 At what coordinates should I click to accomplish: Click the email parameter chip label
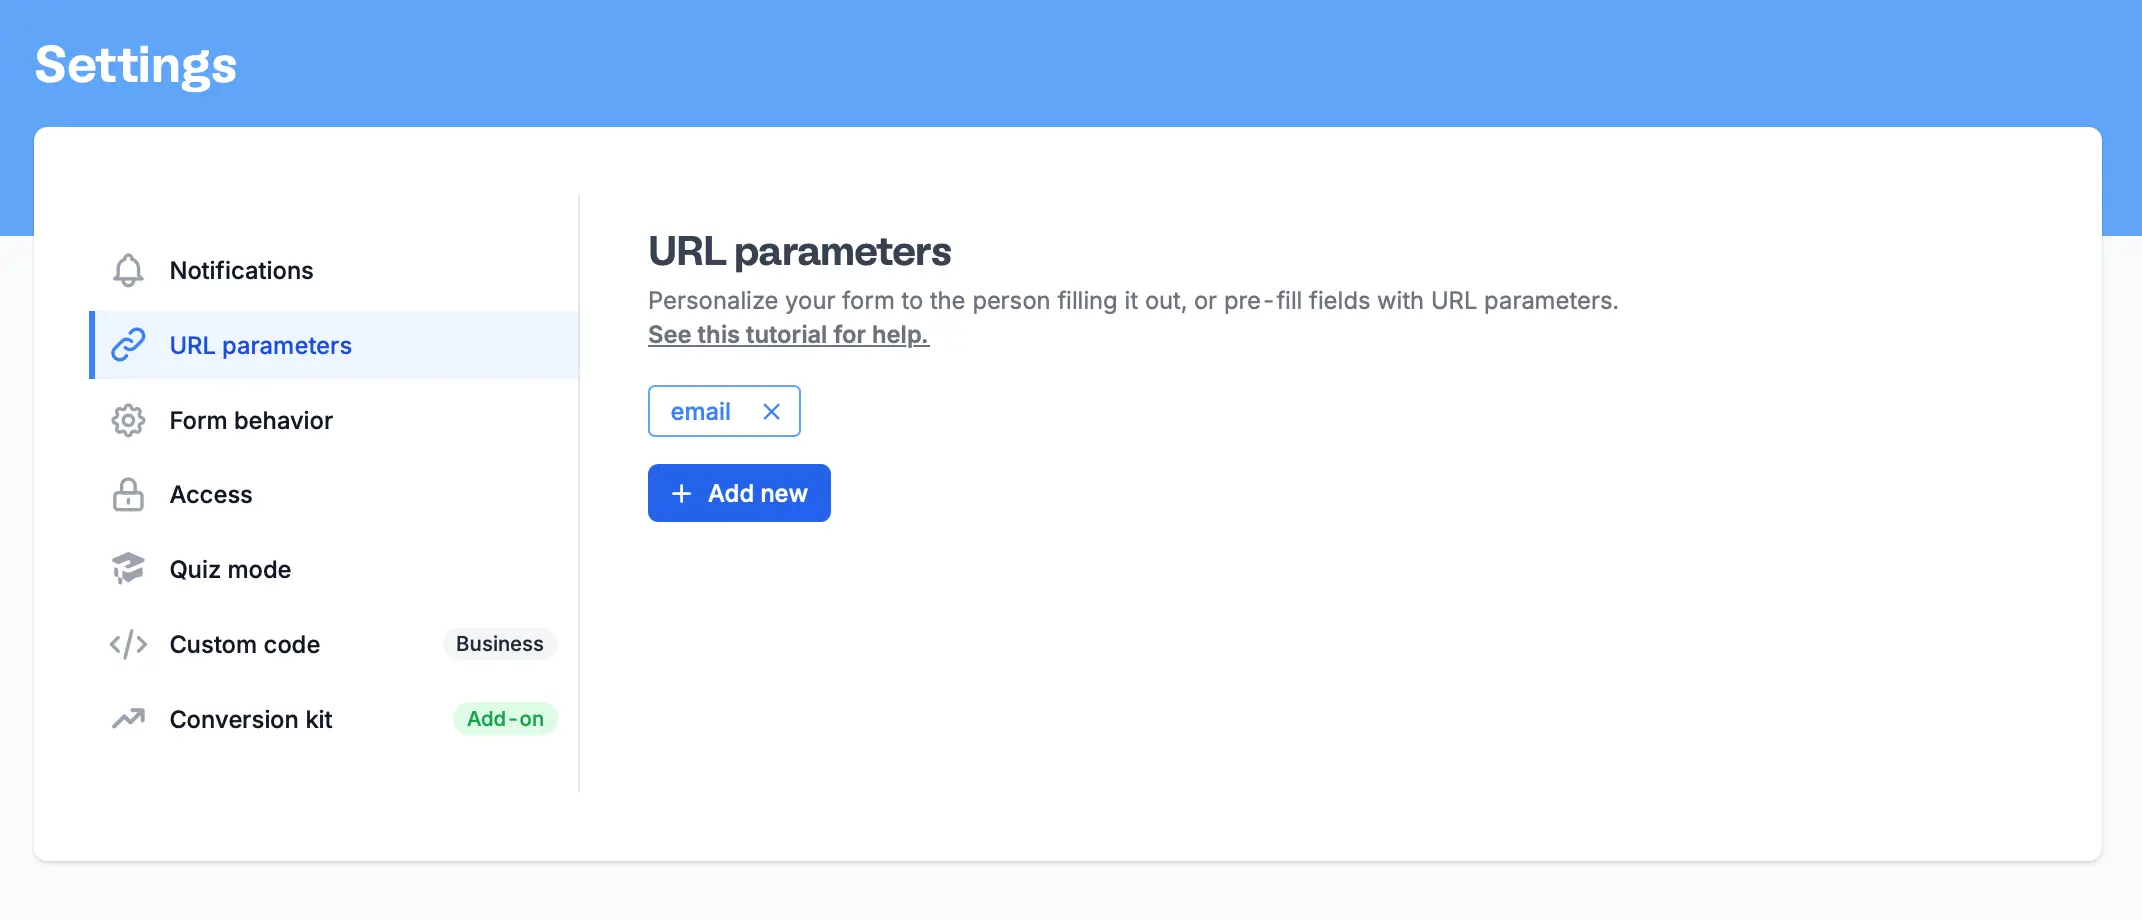[700, 411]
